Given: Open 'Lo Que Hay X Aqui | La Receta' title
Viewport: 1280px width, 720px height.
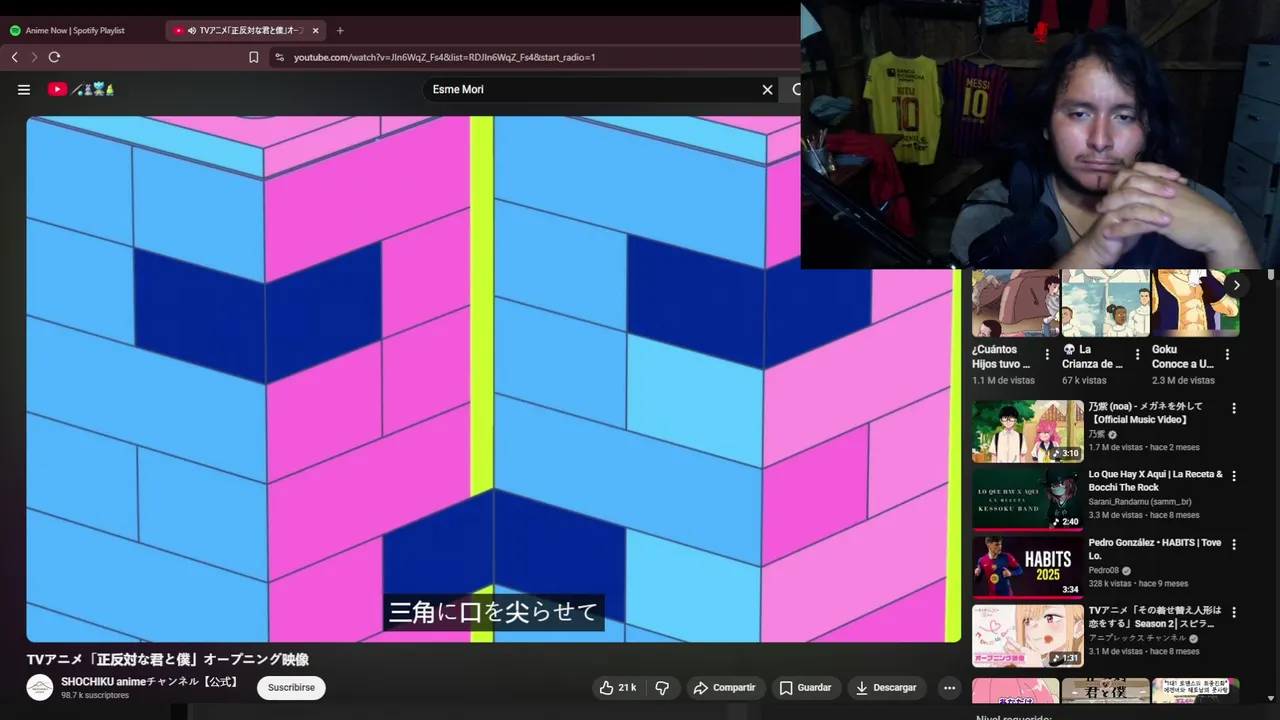Looking at the screenshot, I should click(x=1156, y=481).
